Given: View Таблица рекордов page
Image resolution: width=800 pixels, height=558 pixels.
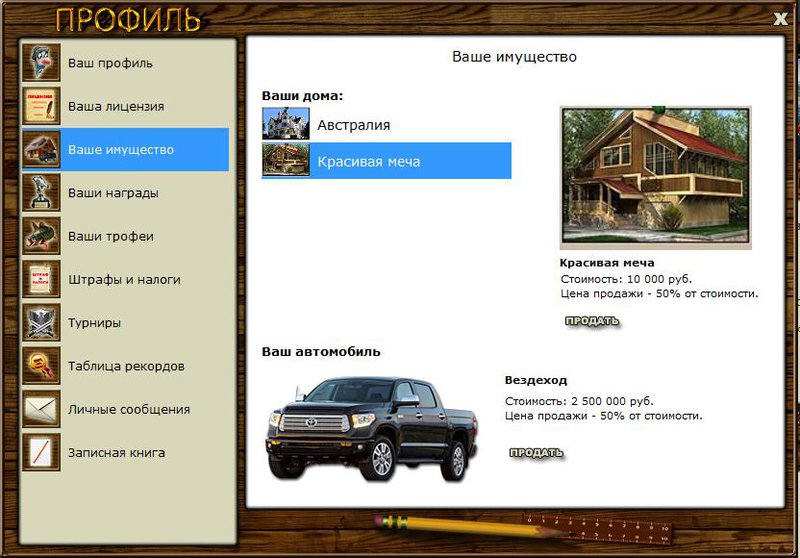Looking at the screenshot, I should 125,366.
